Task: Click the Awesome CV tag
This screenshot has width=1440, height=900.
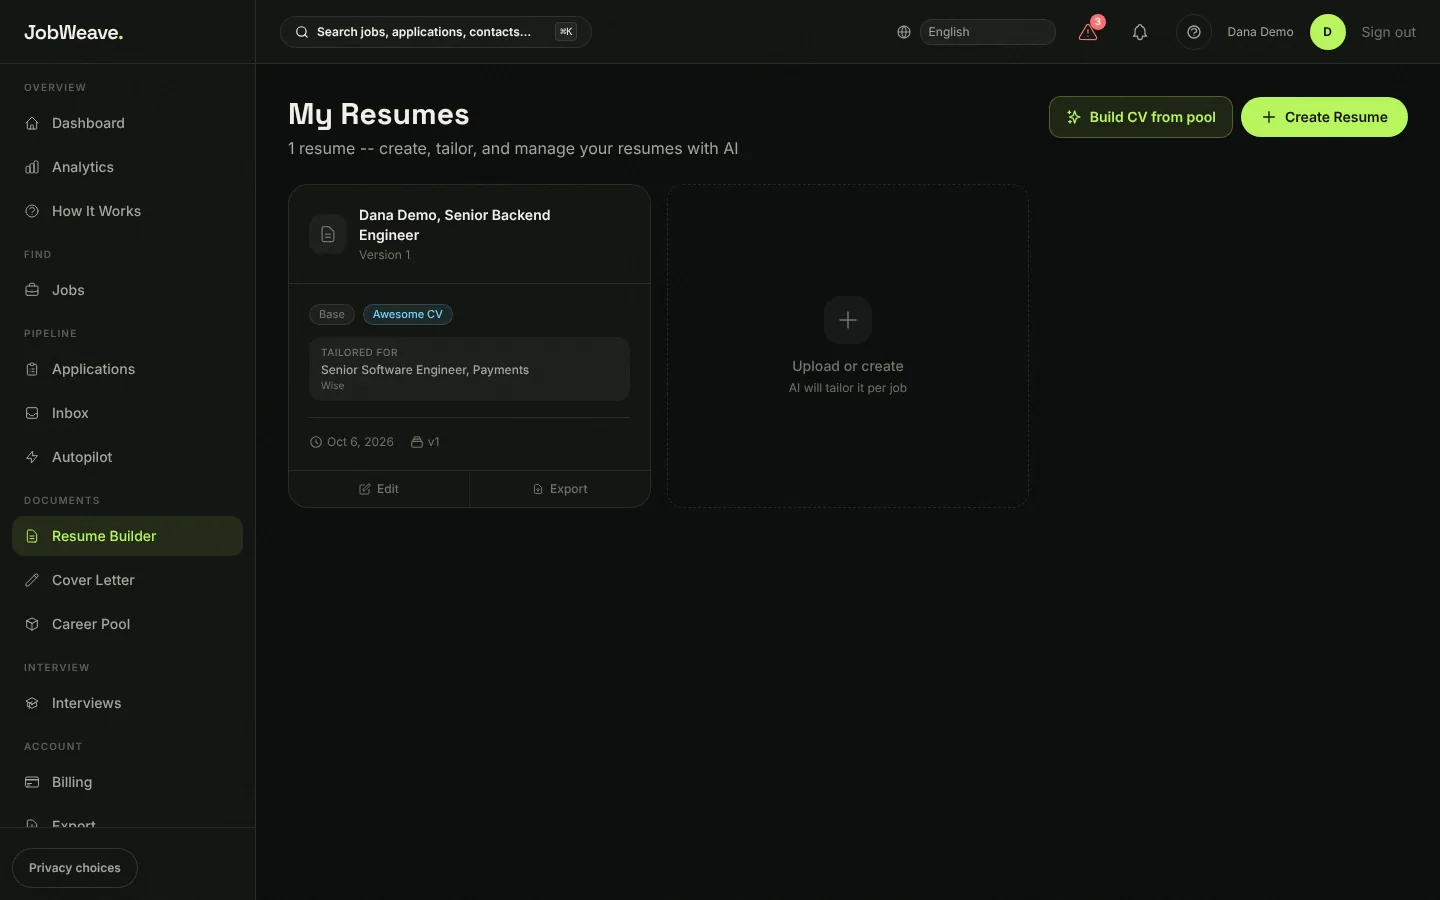Action: click(x=408, y=314)
